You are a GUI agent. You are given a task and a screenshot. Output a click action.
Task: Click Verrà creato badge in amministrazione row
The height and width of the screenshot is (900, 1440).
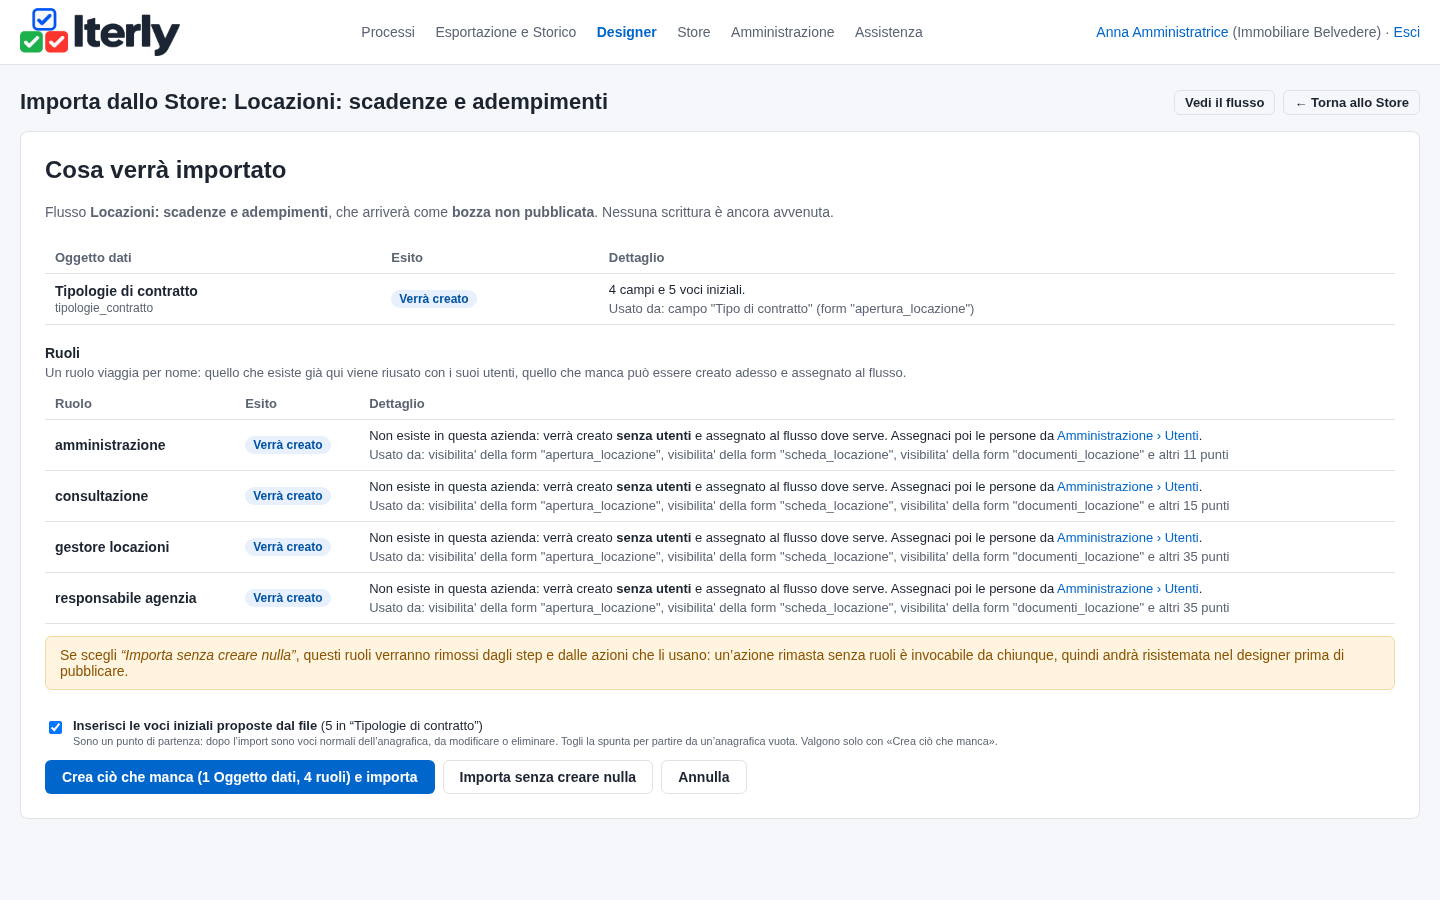(288, 445)
